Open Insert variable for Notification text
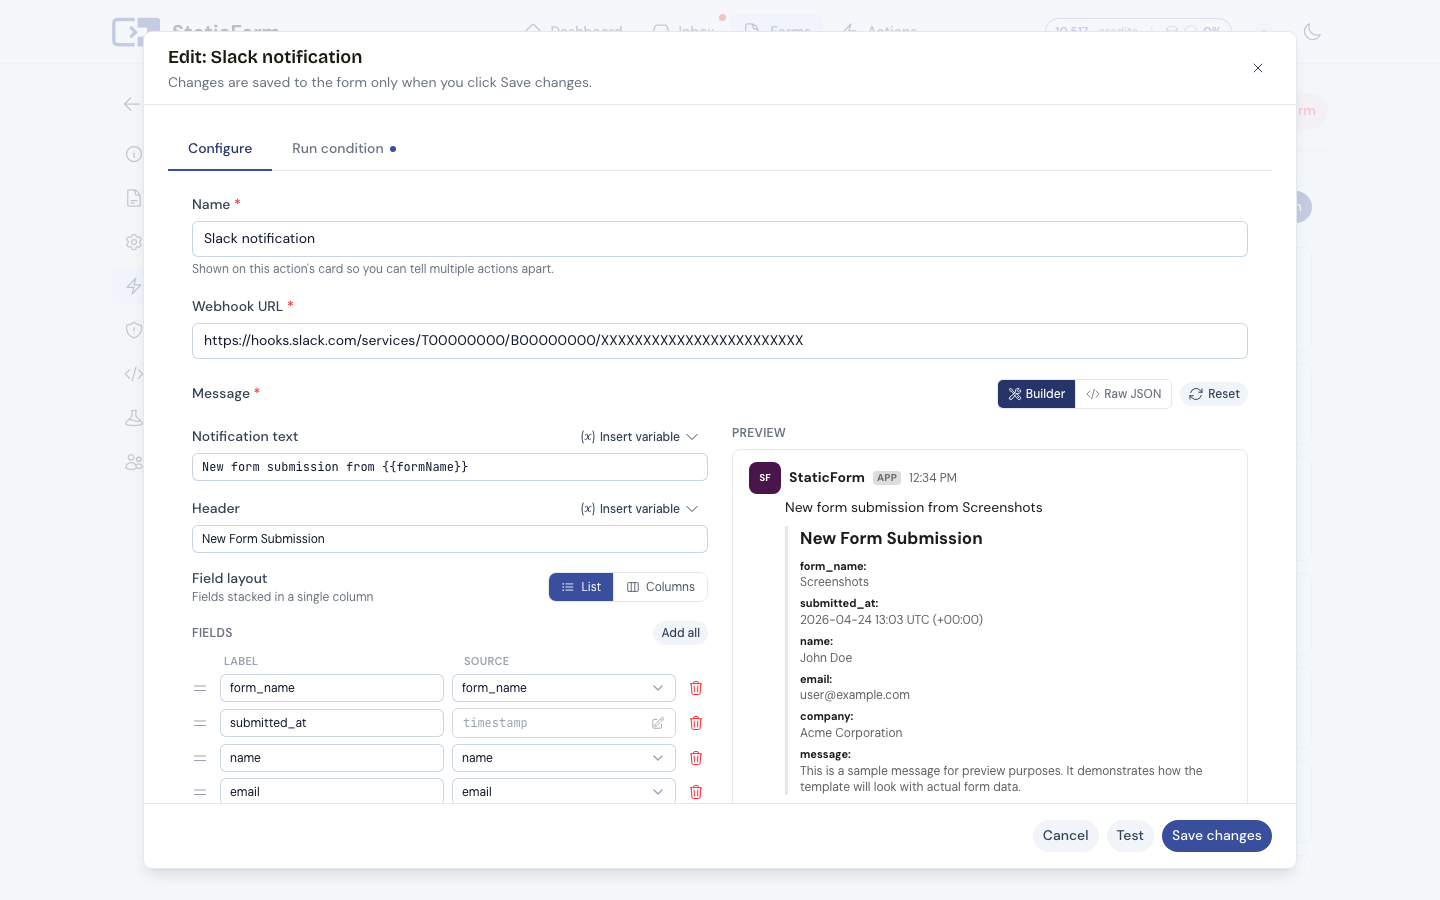 (x=639, y=437)
